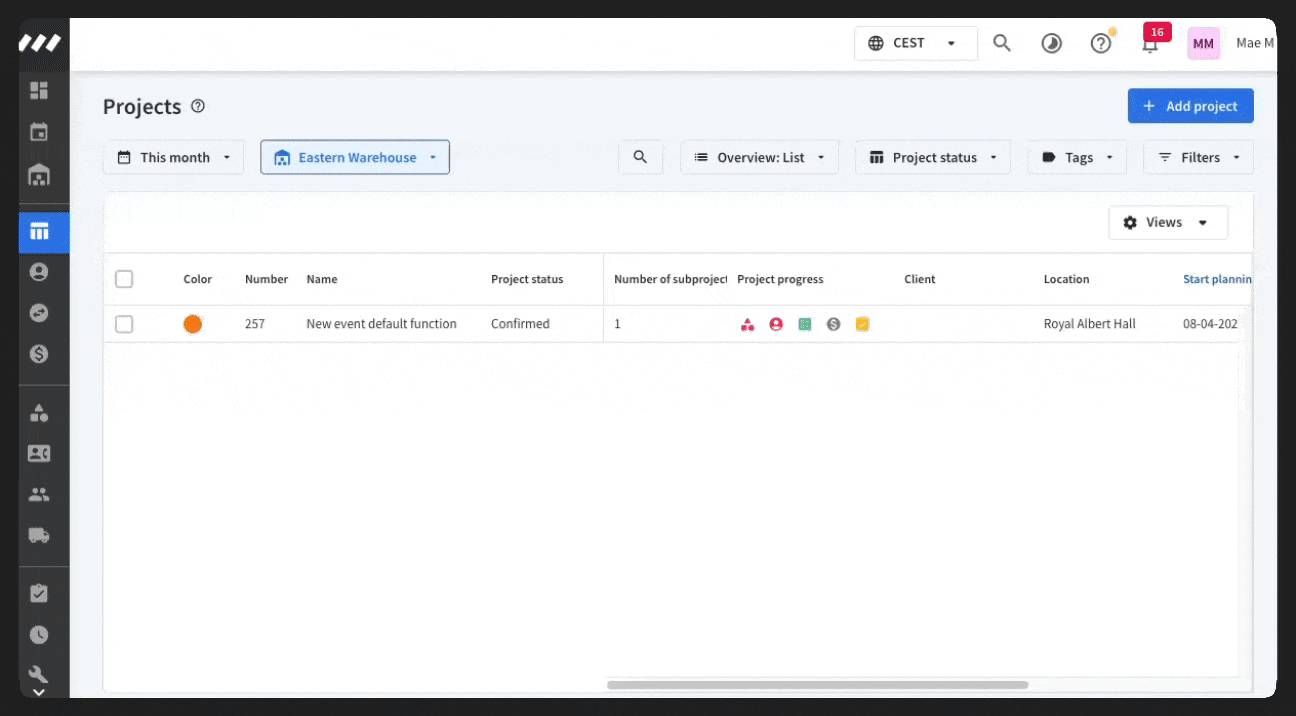Open the crew person icon in the sidebar

click(39, 272)
